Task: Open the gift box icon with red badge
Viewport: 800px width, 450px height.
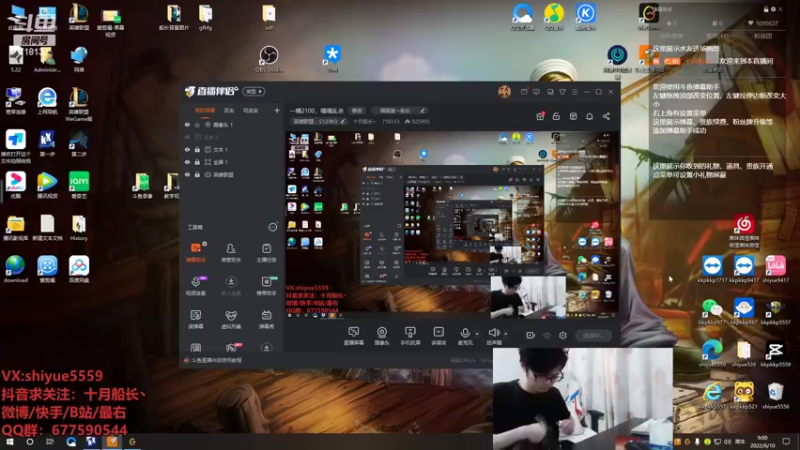Action: 540,116
